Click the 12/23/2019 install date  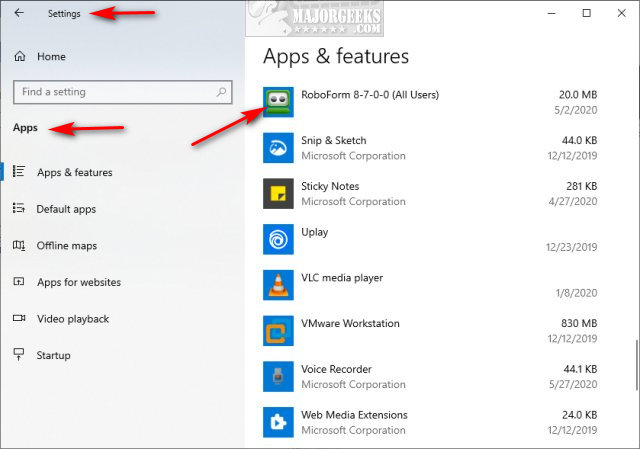pyautogui.click(x=571, y=247)
